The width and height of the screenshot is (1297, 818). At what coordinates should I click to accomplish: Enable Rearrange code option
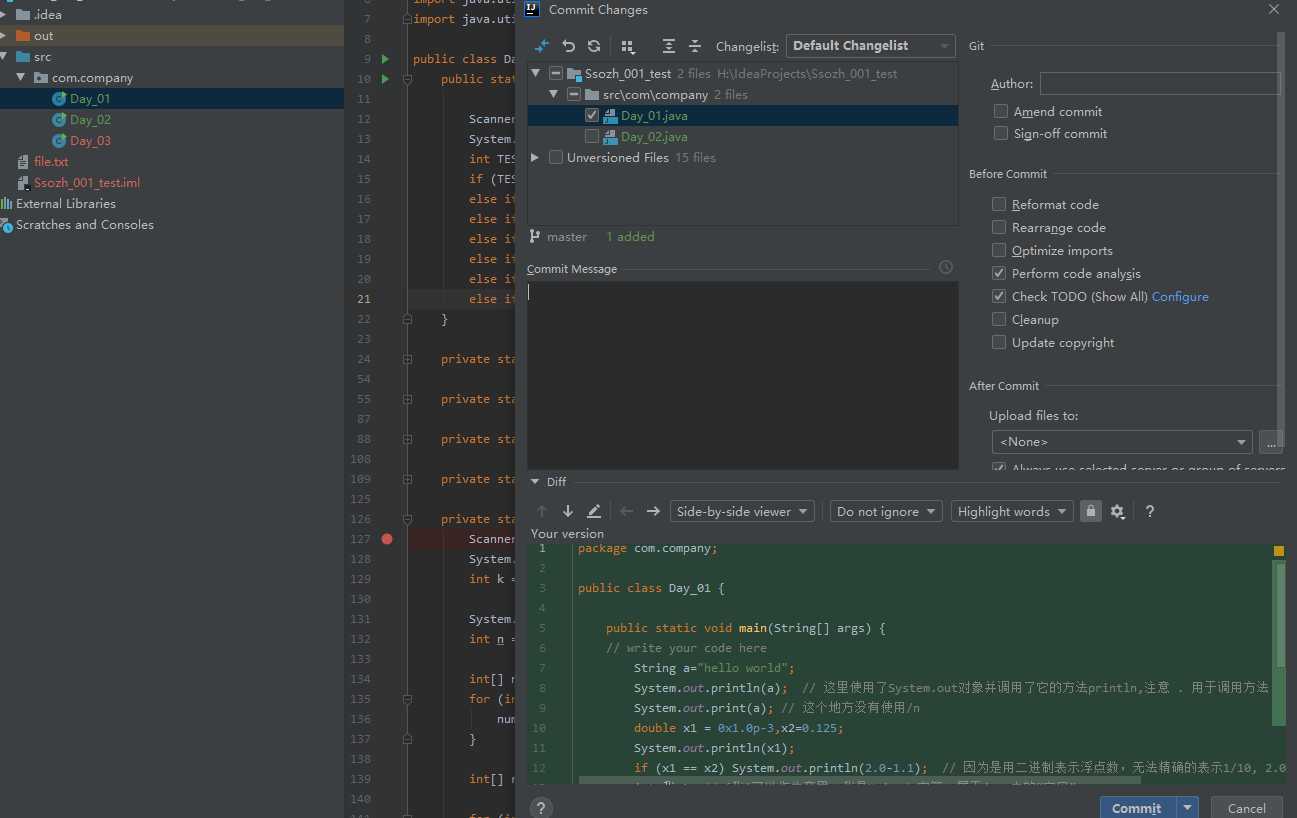(999, 227)
